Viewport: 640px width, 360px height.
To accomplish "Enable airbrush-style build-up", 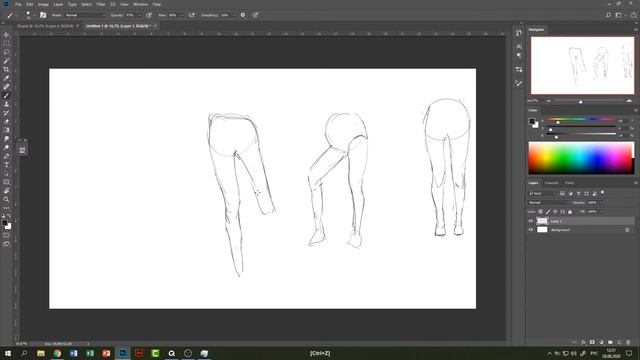I will pyautogui.click(x=191, y=15).
